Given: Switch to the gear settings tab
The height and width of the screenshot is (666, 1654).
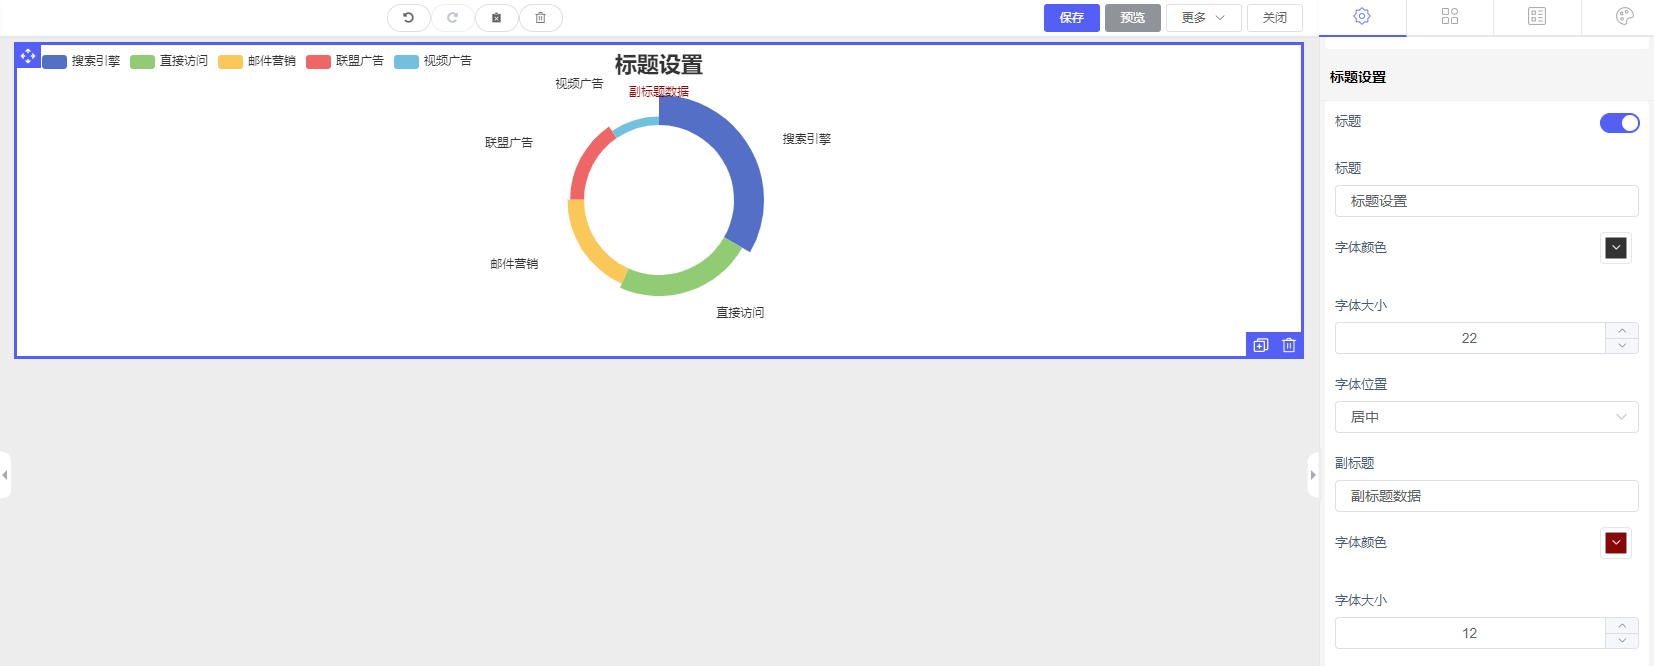Looking at the screenshot, I should point(1362,16).
